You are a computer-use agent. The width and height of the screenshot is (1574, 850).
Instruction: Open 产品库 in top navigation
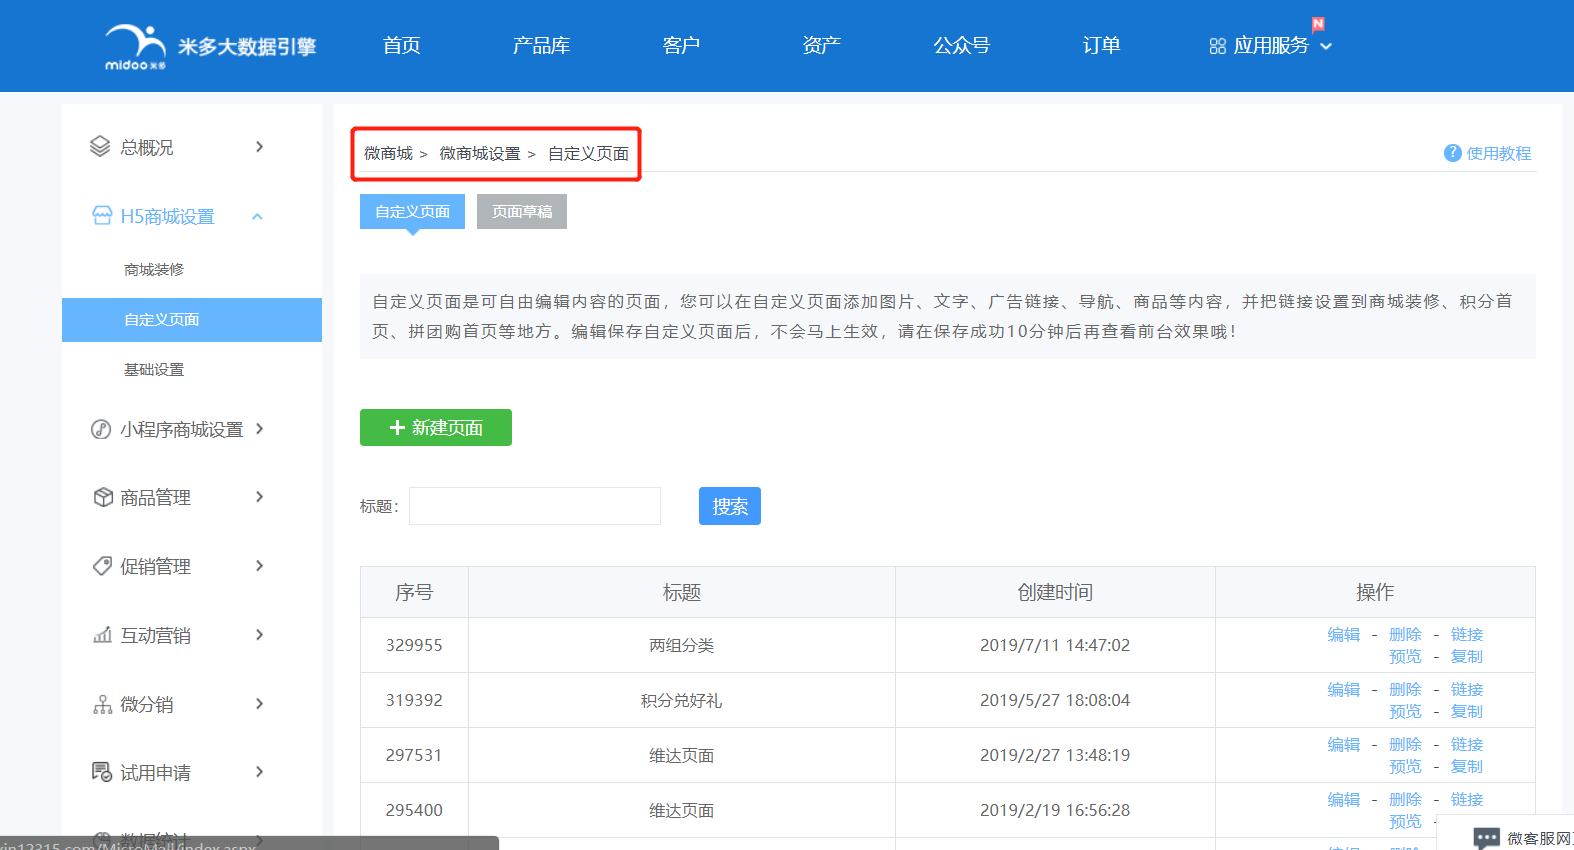541,45
